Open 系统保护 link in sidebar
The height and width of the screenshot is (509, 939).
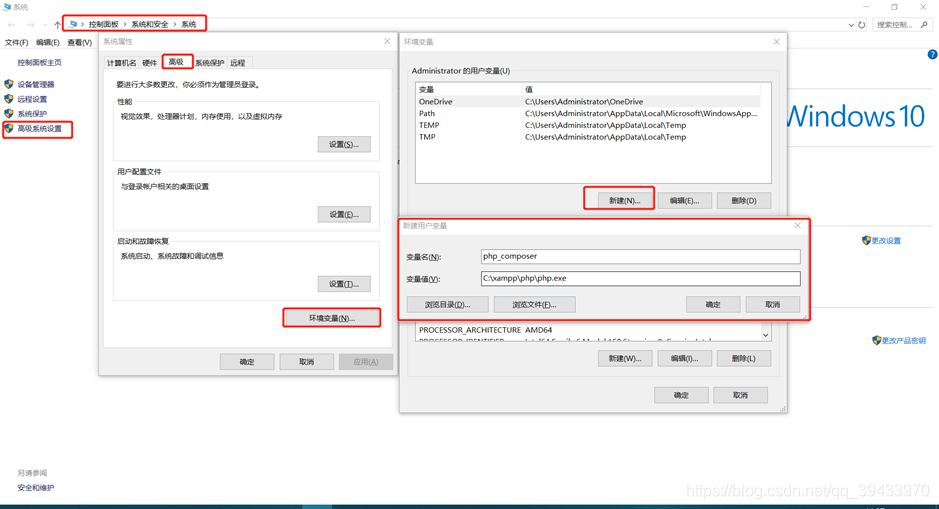(32, 114)
